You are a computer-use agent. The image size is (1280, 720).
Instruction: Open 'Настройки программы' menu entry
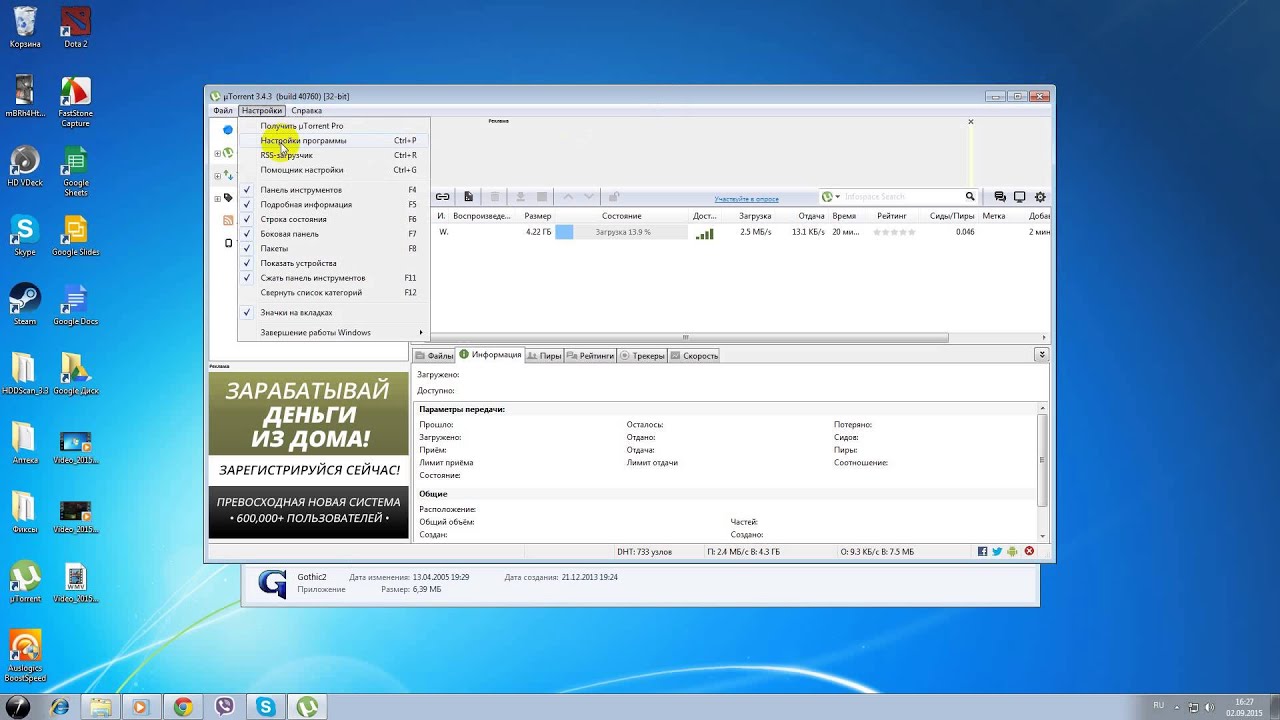coord(333,140)
